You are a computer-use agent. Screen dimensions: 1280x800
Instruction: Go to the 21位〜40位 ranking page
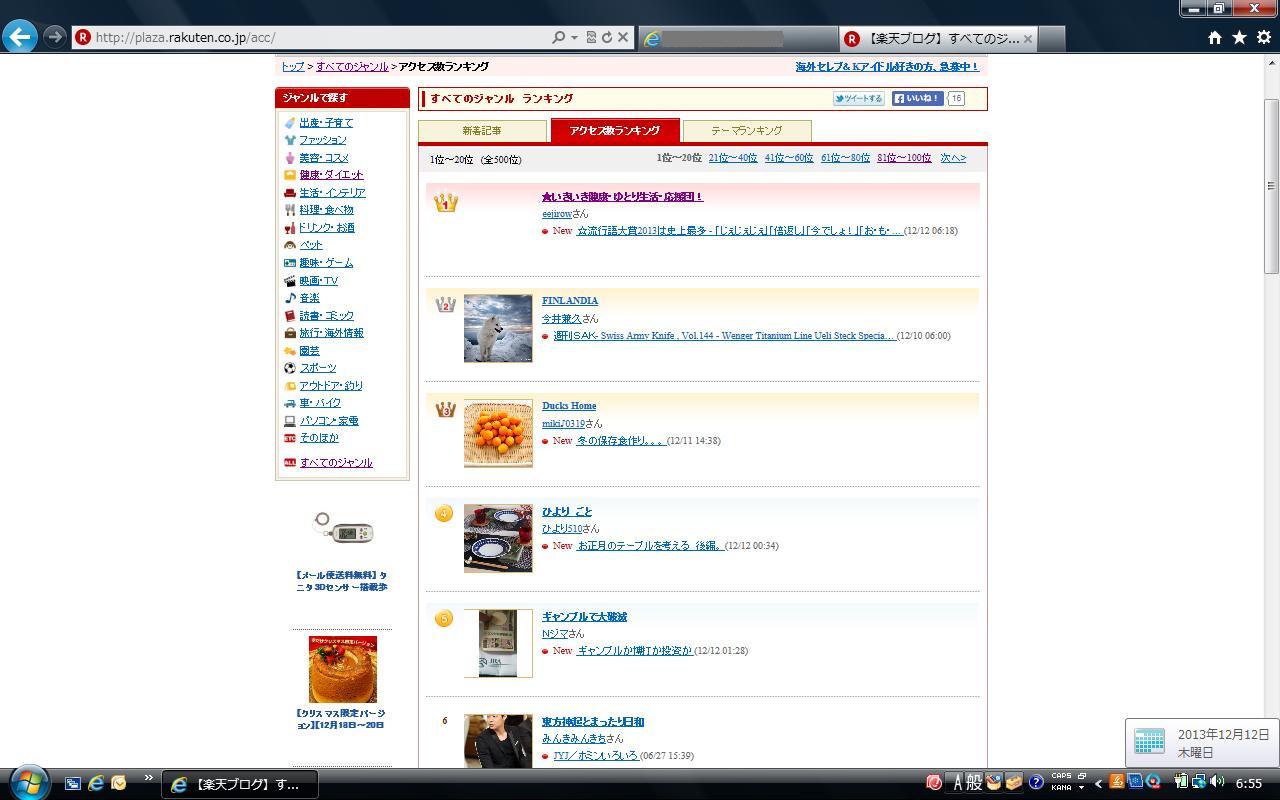click(x=732, y=158)
